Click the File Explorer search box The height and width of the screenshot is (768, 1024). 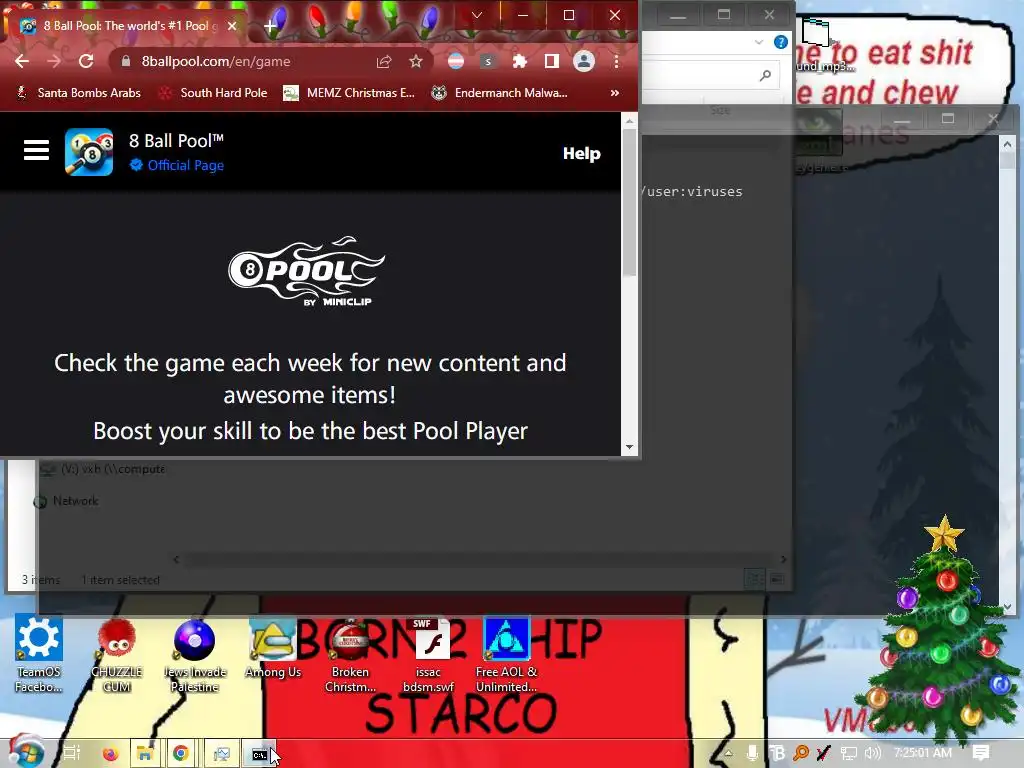point(711,75)
